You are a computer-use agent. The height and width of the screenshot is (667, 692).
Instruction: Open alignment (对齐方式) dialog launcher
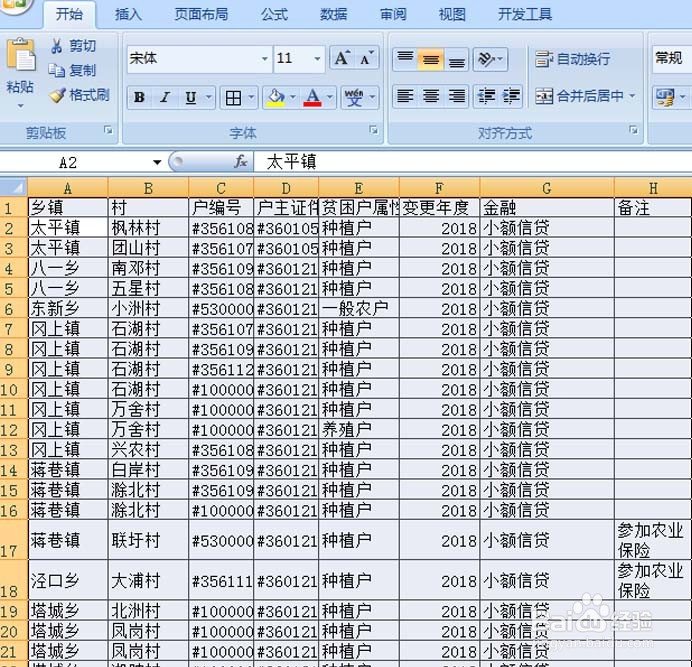(x=633, y=130)
